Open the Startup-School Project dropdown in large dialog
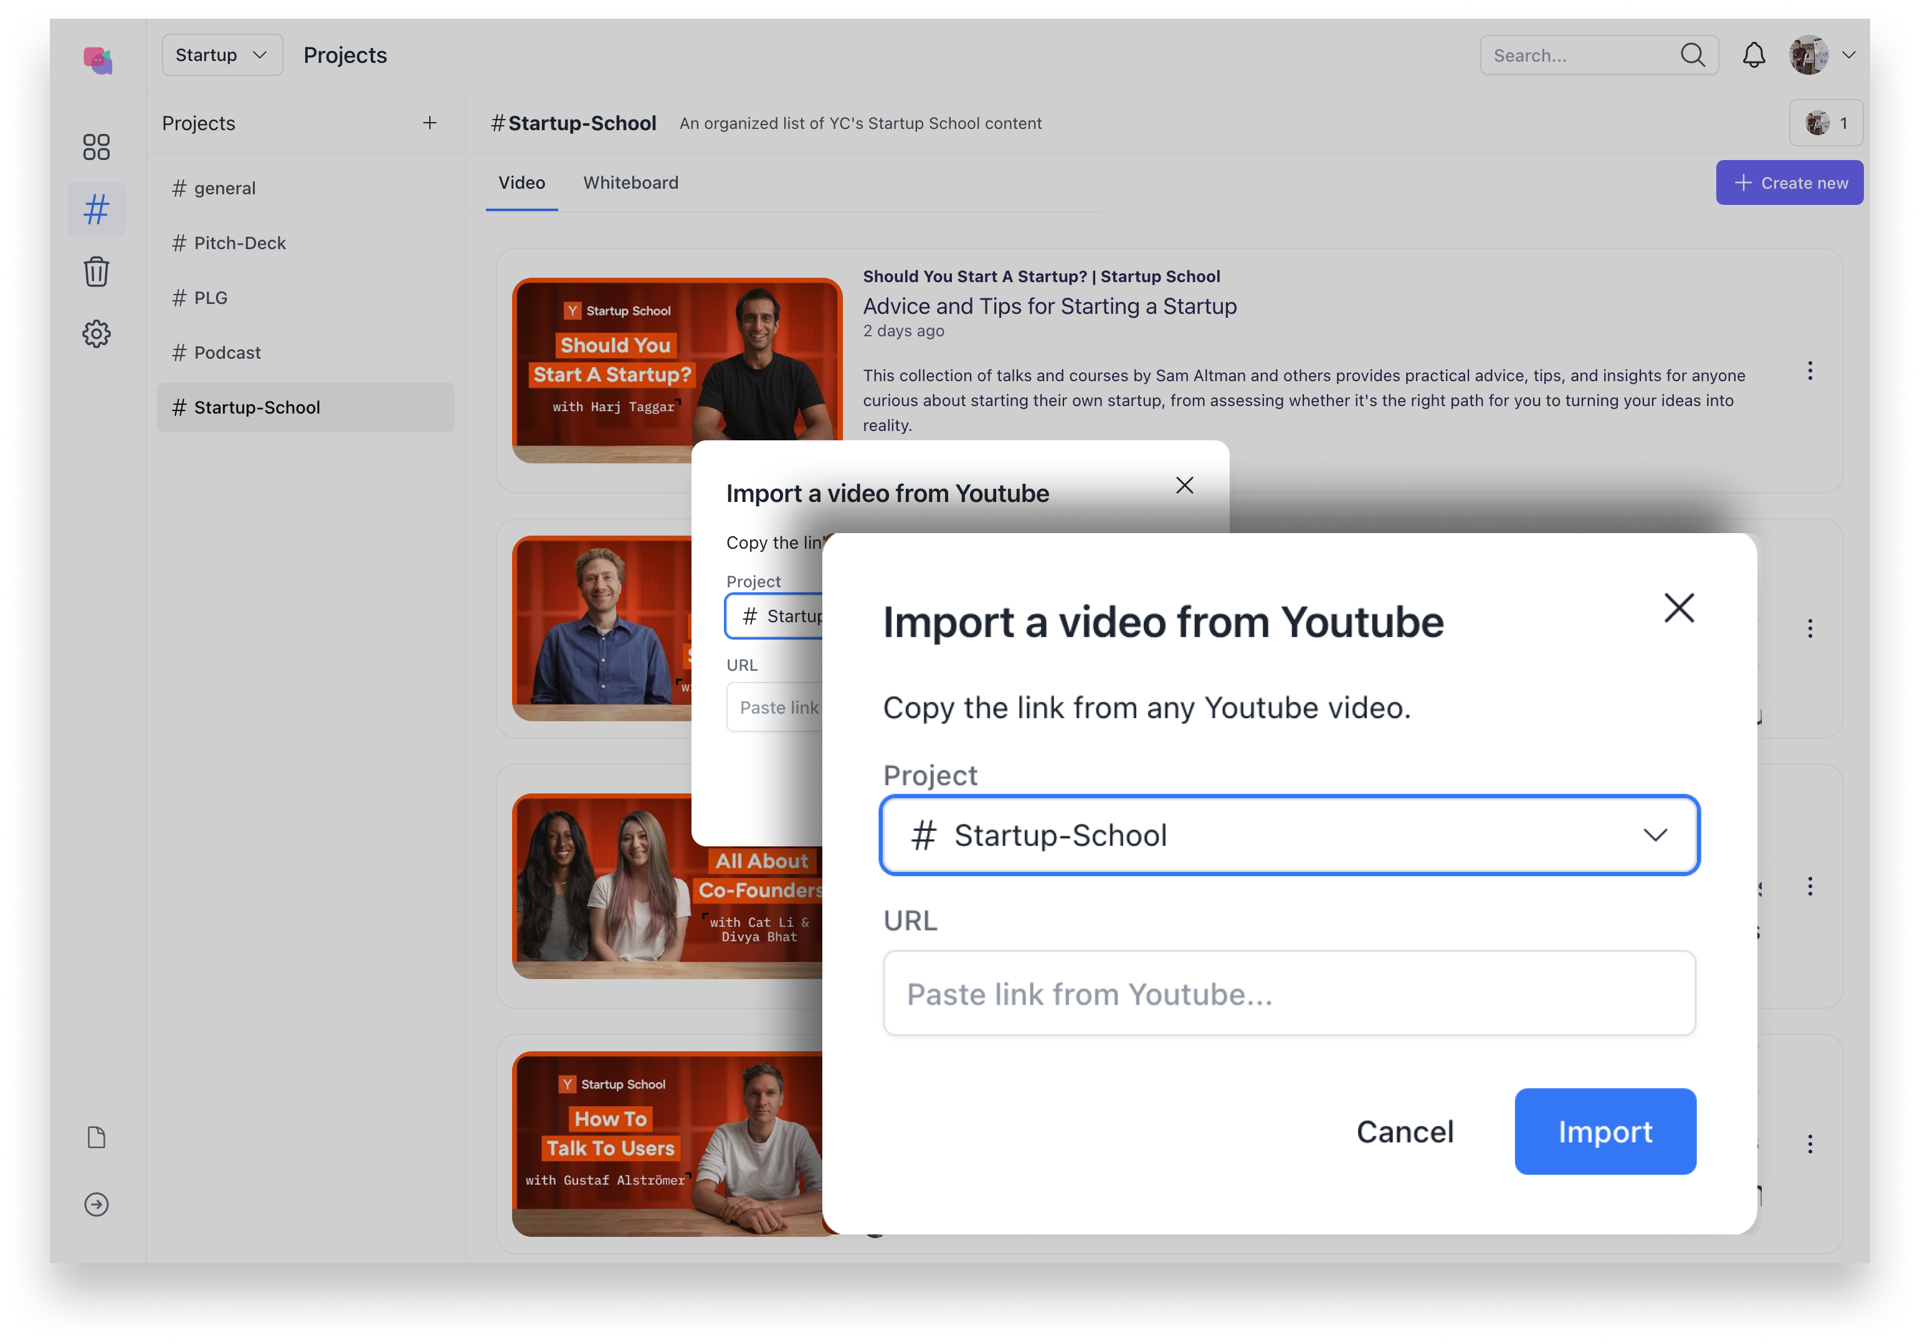 [1289, 835]
